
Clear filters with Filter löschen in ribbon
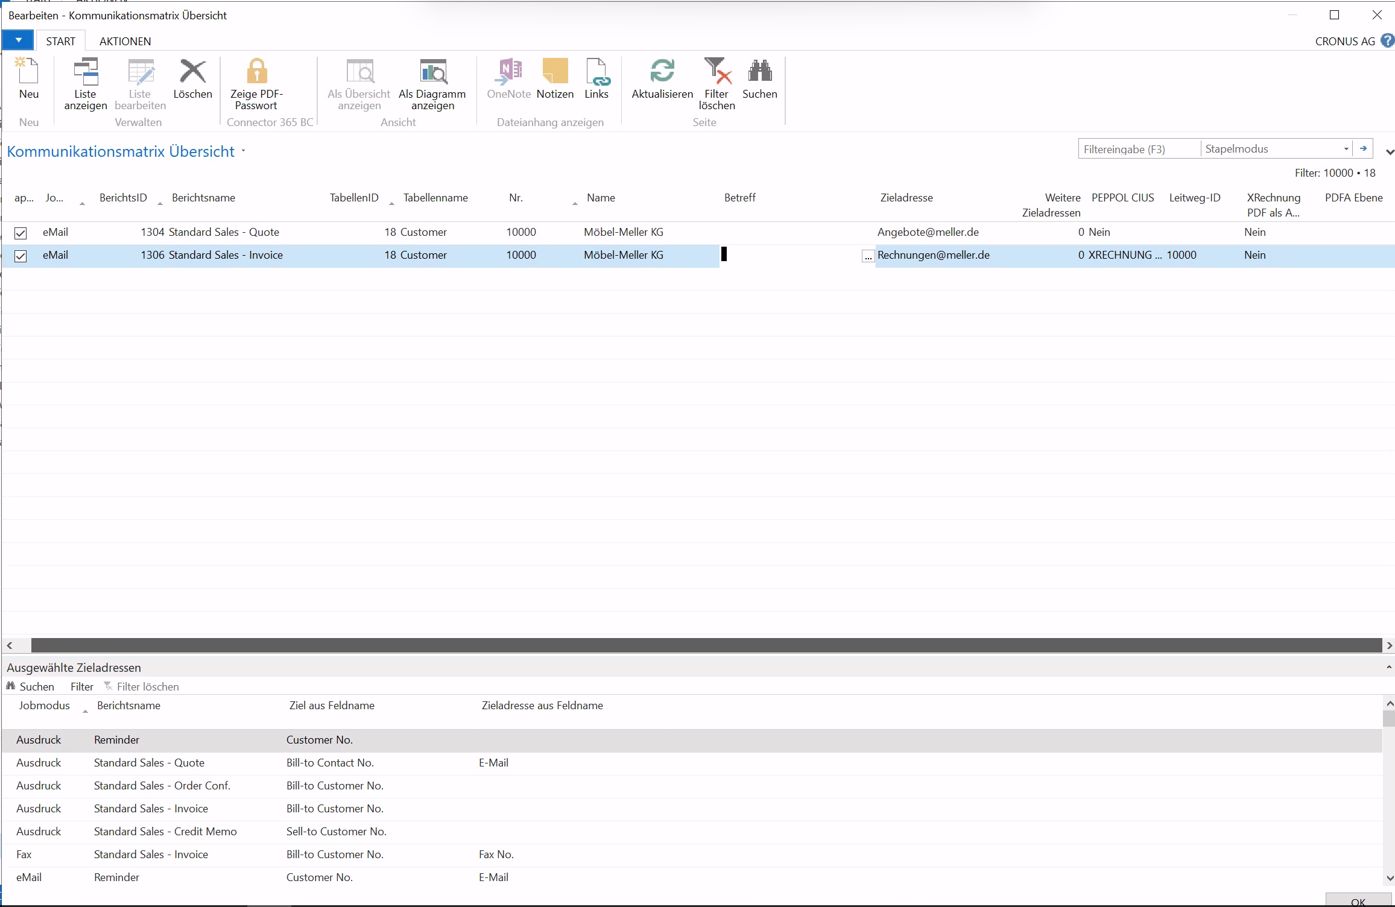pos(716,84)
